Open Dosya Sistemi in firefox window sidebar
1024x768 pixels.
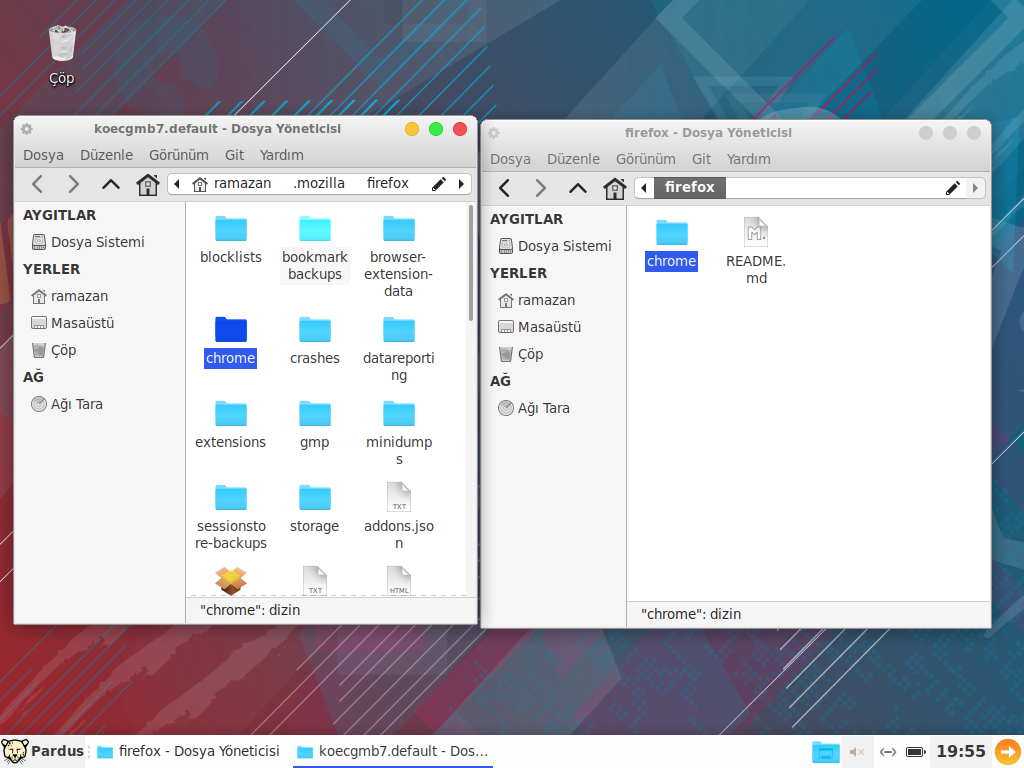click(556, 246)
